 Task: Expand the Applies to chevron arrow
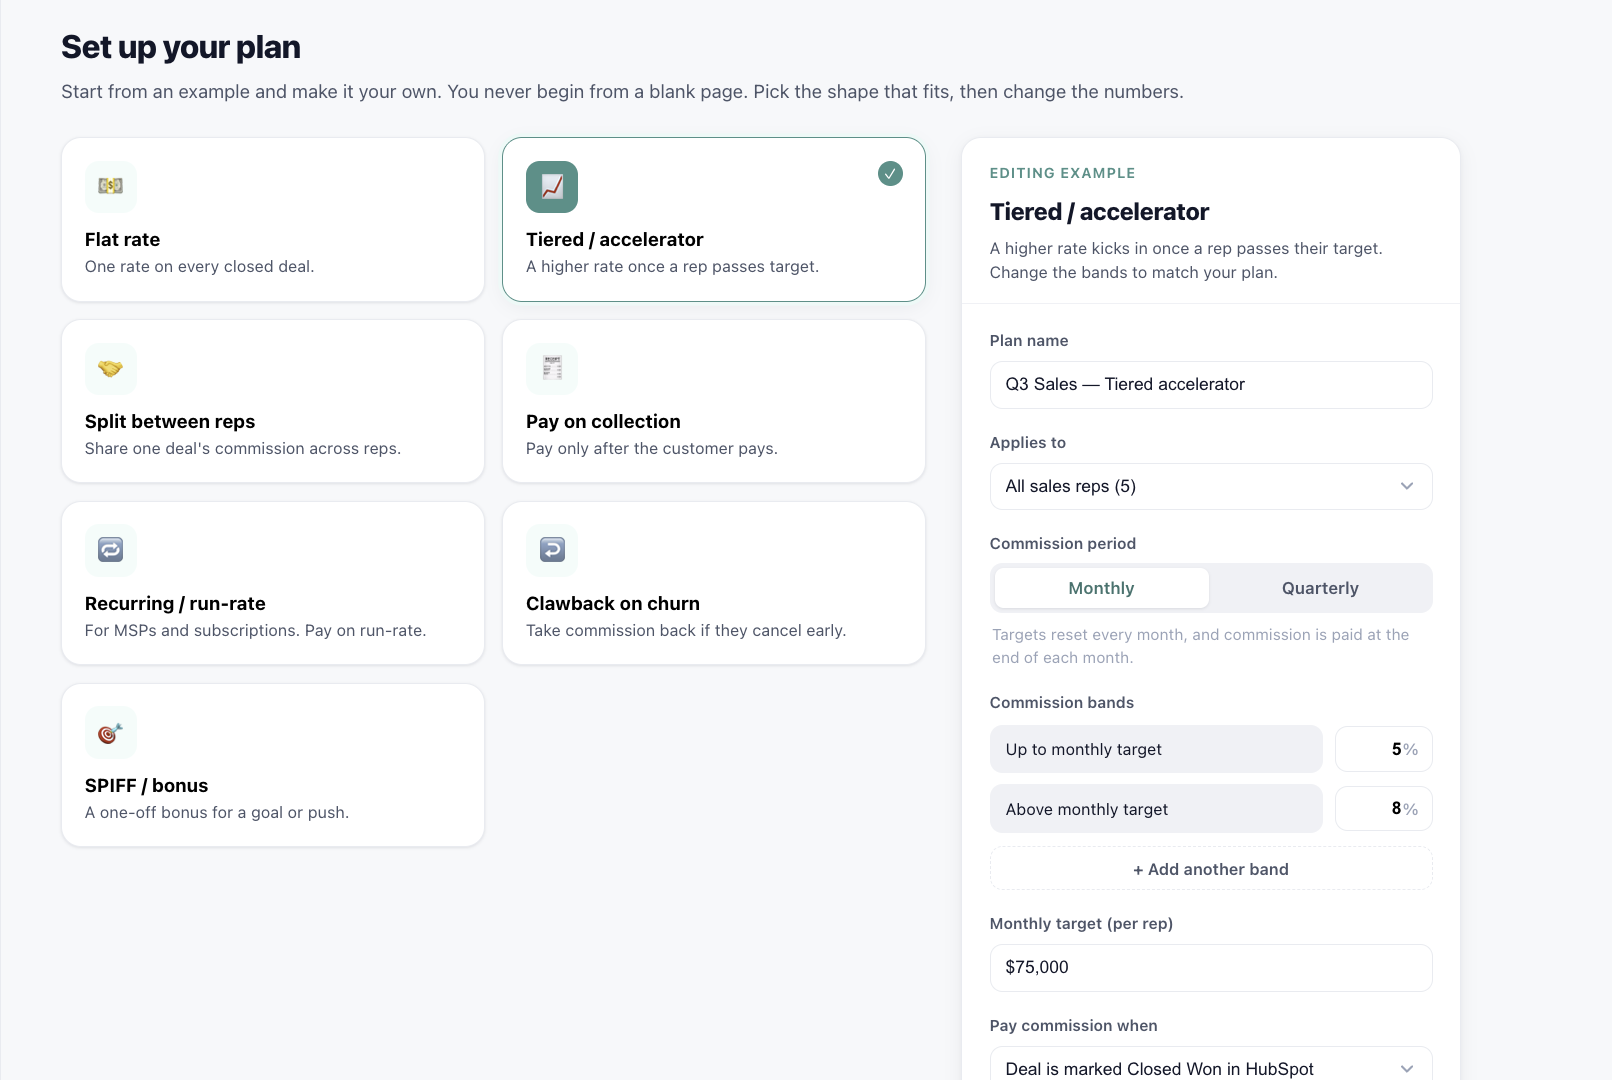1407,486
